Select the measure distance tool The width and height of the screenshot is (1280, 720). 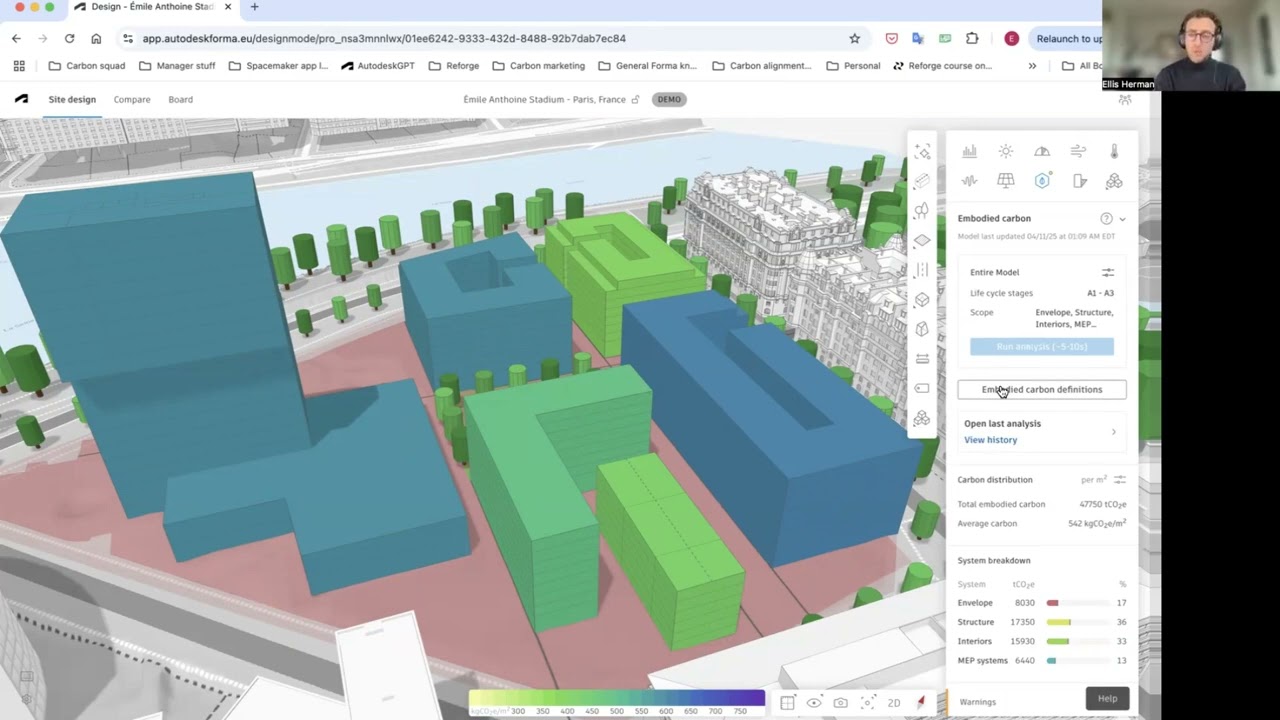[922, 359]
